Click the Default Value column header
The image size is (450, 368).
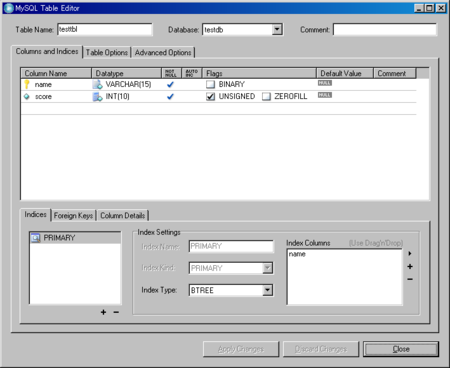click(345, 73)
